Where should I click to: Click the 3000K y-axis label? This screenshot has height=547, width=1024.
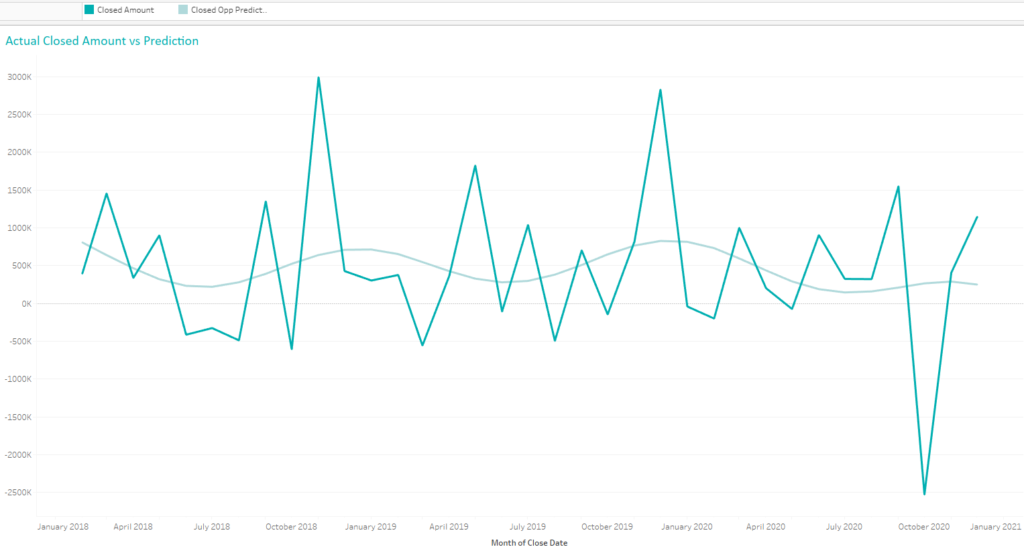click(x=20, y=77)
